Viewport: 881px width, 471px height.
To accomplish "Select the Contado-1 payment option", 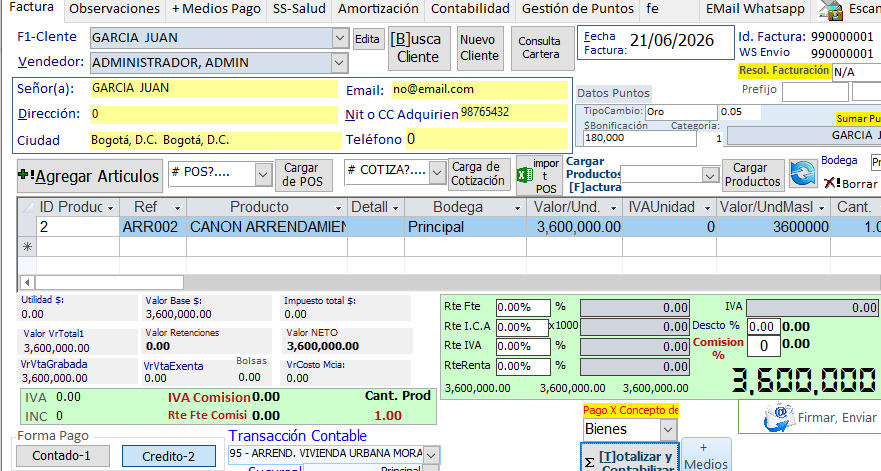I will (61, 456).
